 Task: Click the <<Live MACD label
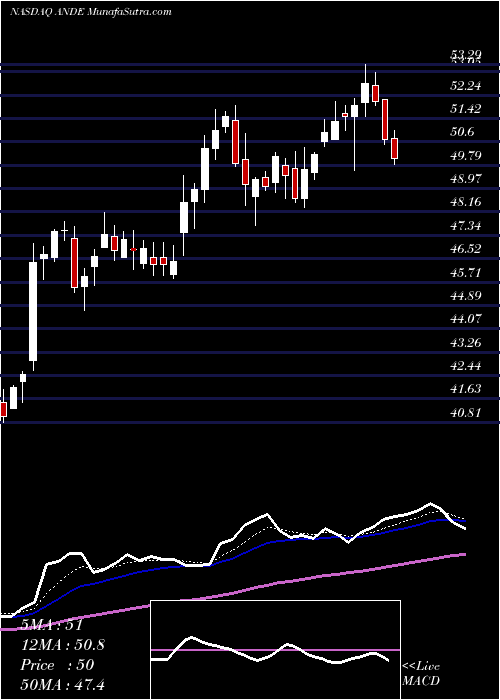click(421, 673)
